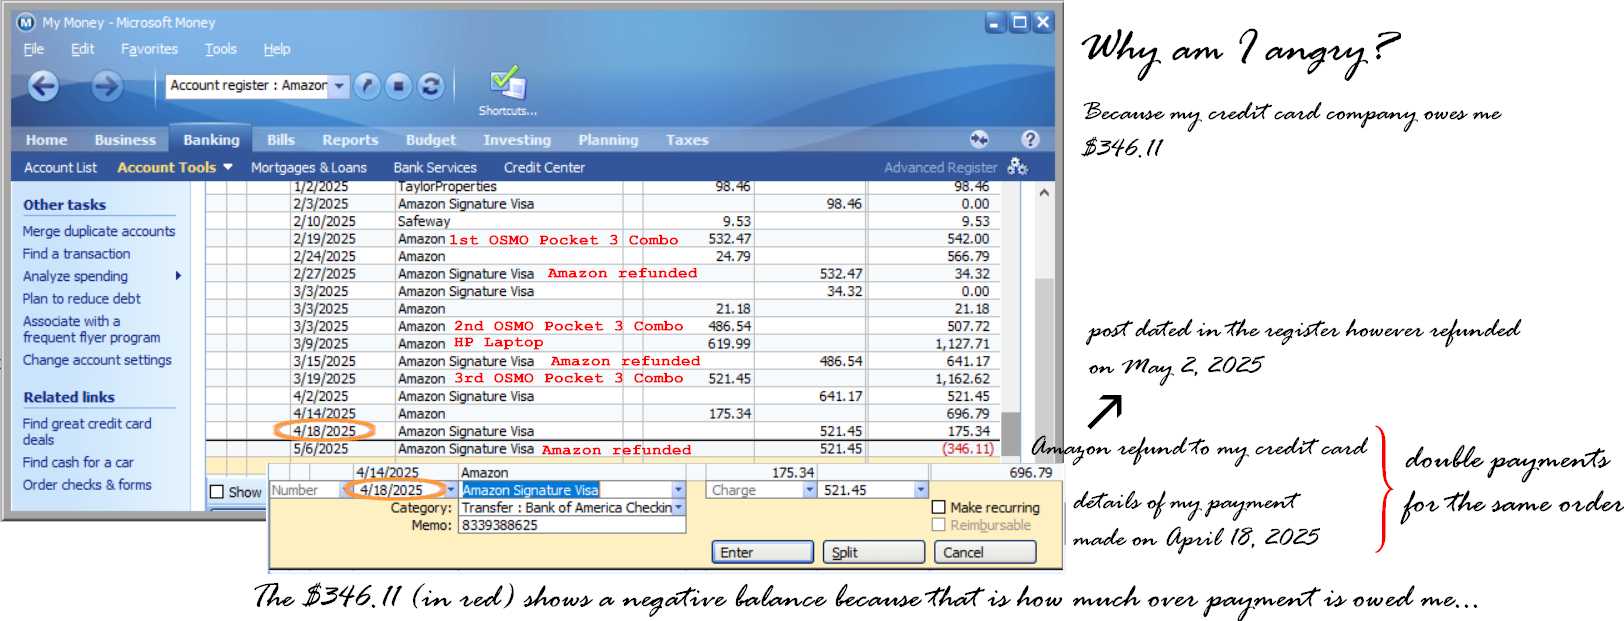Screen dimensions: 1624x621
Task: Open the Tools menu
Action: click(x=221, y=49)
